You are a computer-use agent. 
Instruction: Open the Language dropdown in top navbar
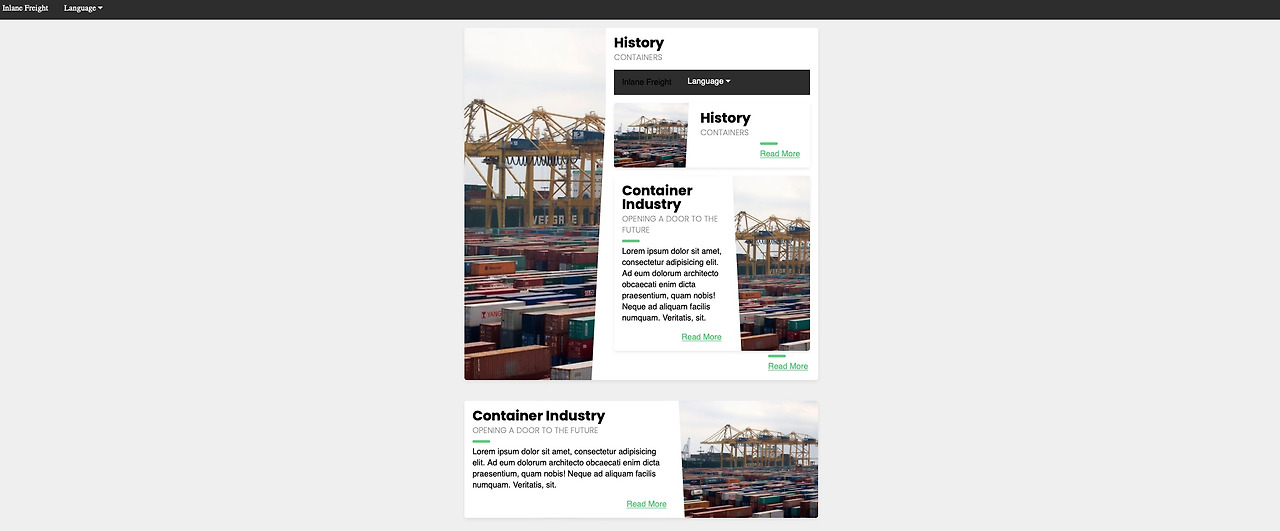(82, 8)
